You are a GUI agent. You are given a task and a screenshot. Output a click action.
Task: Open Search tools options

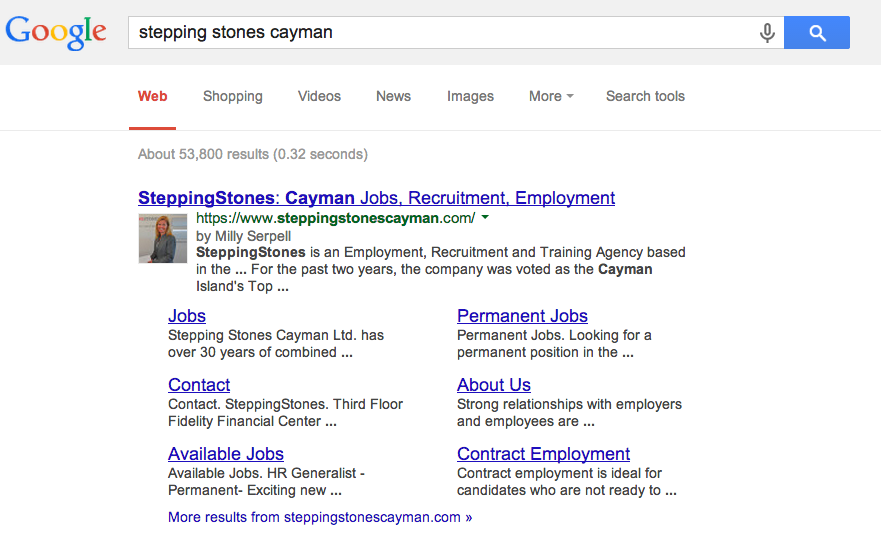click(645, 96)
